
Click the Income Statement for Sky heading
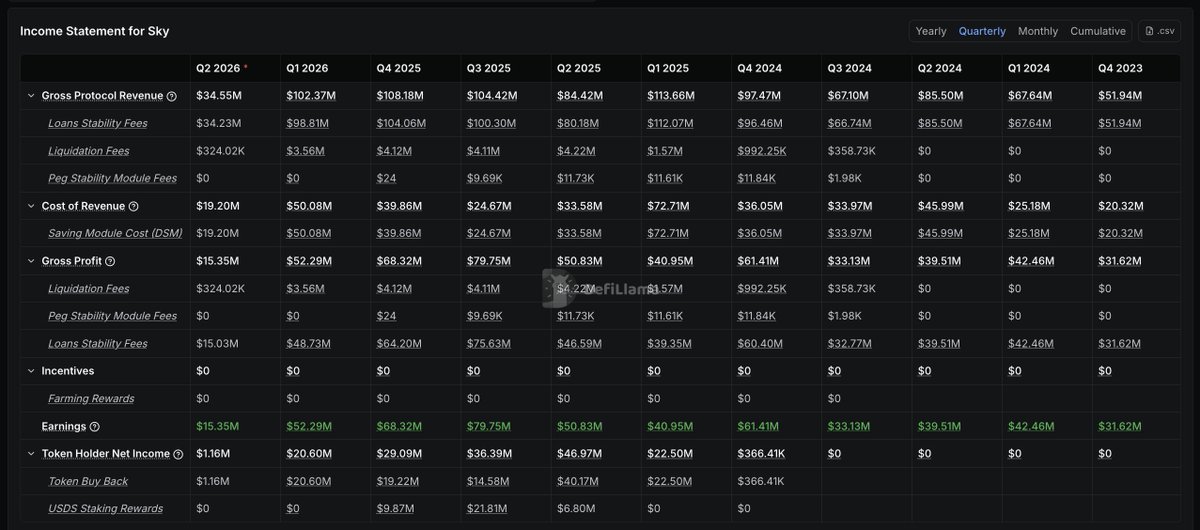[94, 31]
